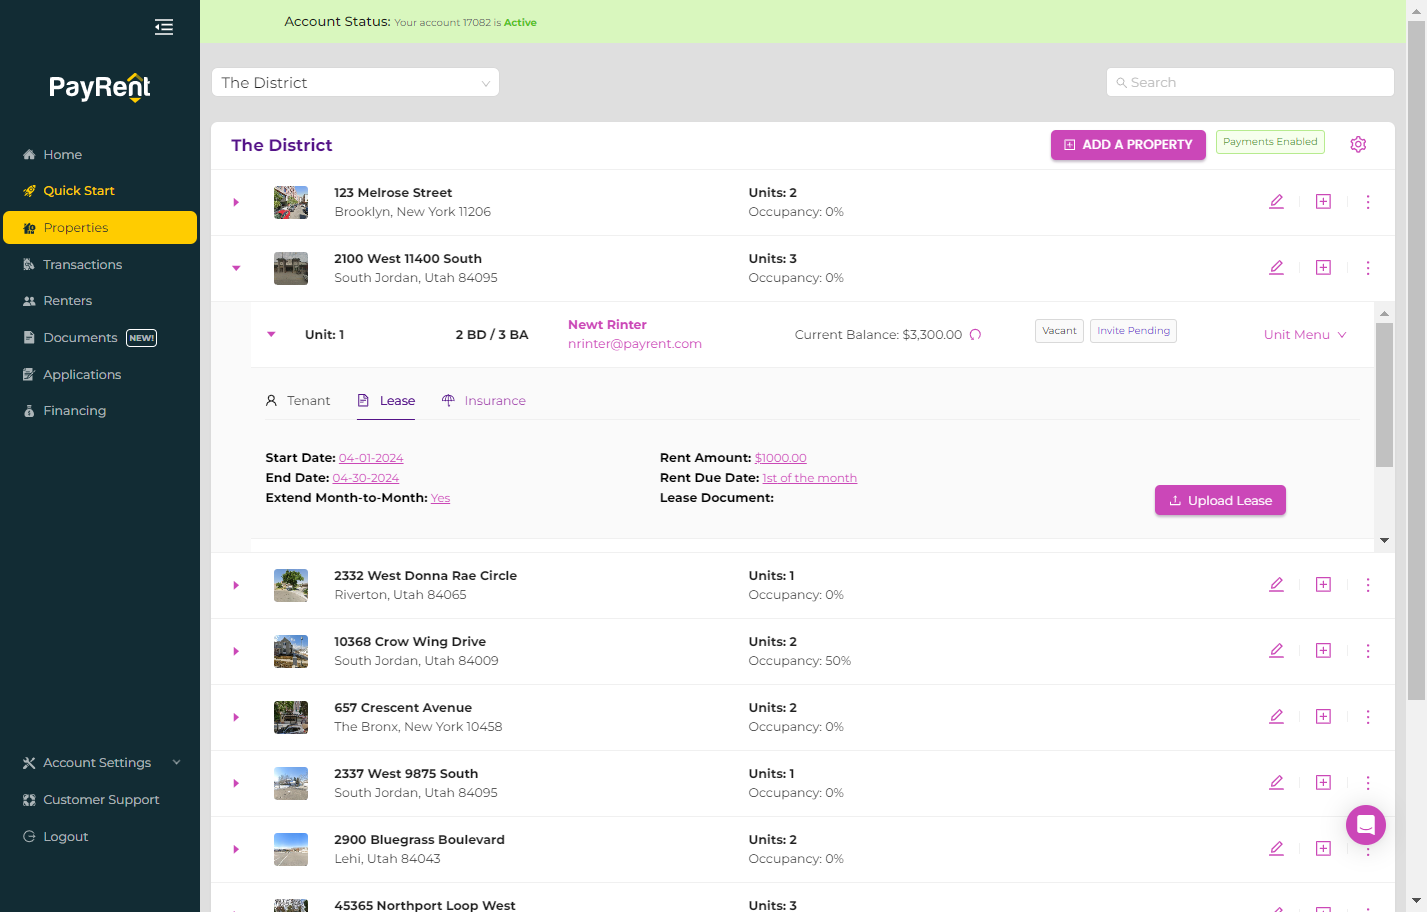Collapse the Unit 1 details
This screenshot has width=1427, height=912.
271,335
